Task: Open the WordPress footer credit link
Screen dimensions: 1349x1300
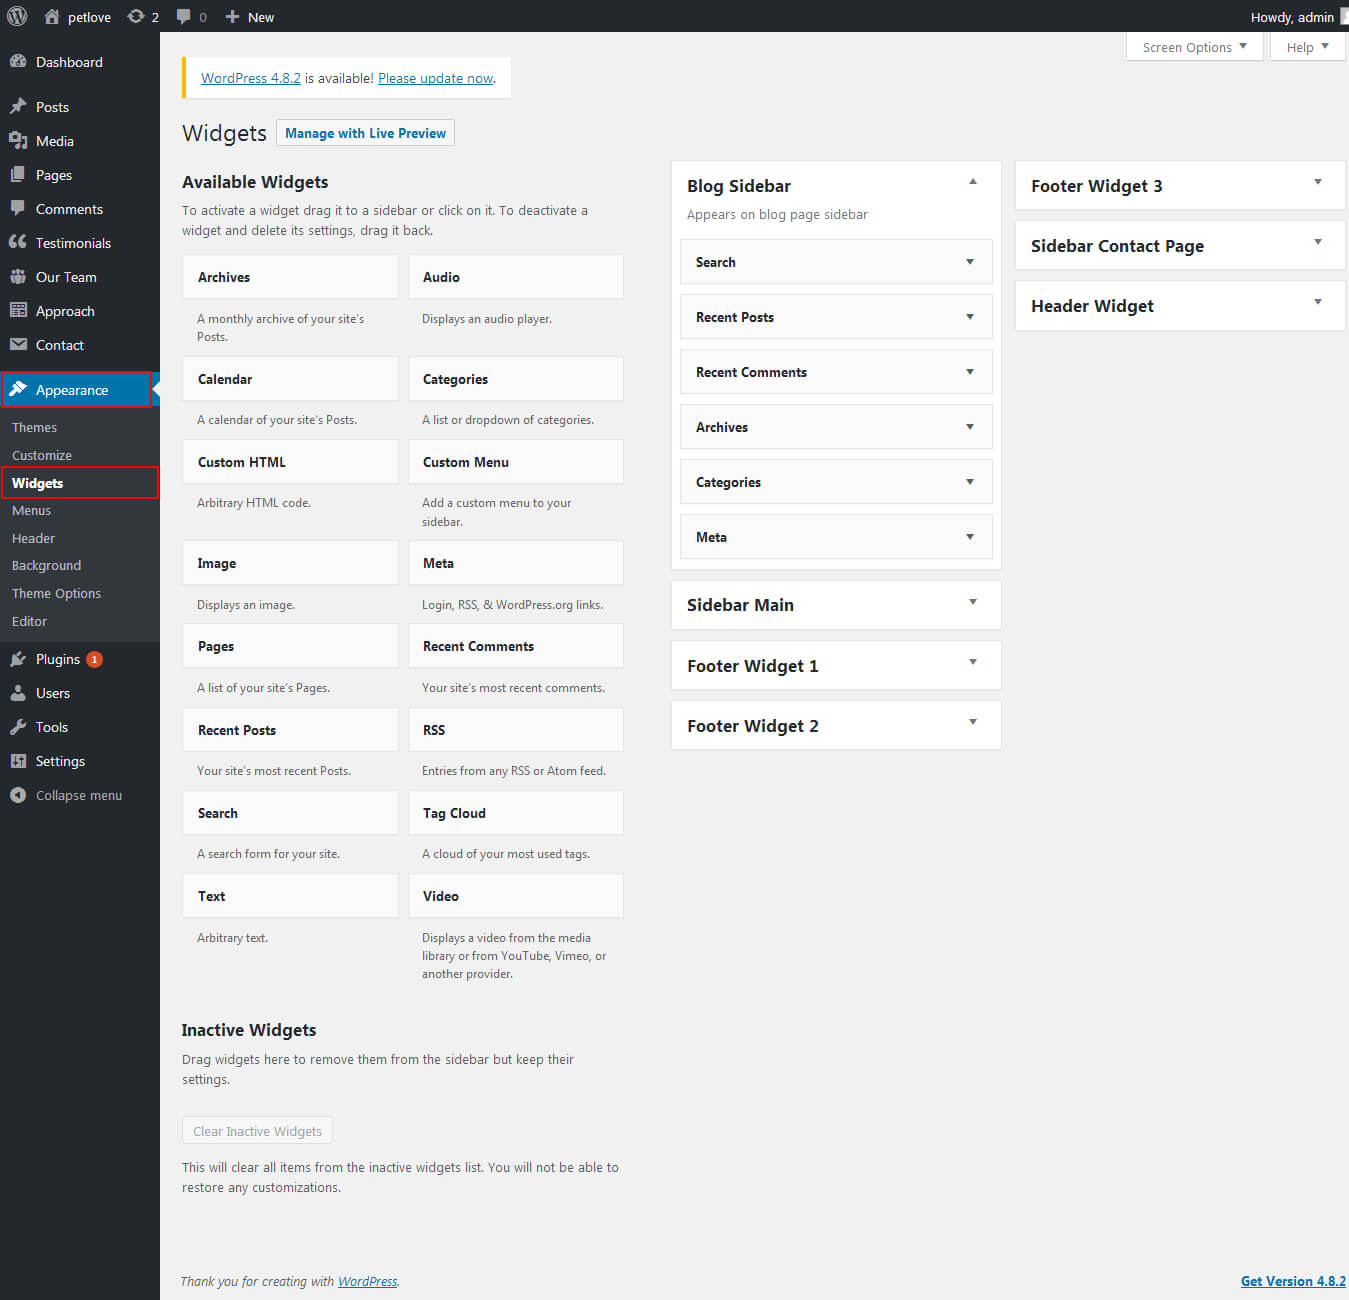Action: tap(367, 1281)
